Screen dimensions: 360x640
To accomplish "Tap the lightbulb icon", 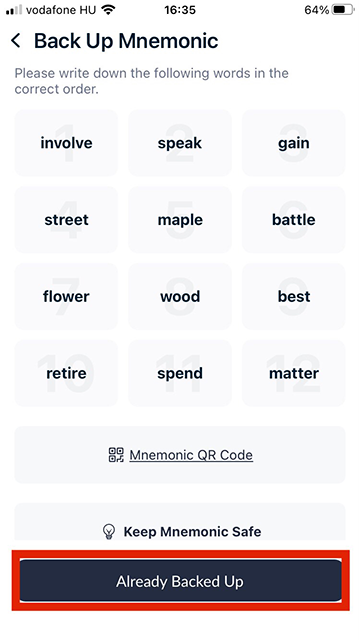I will tap(109, 531).
